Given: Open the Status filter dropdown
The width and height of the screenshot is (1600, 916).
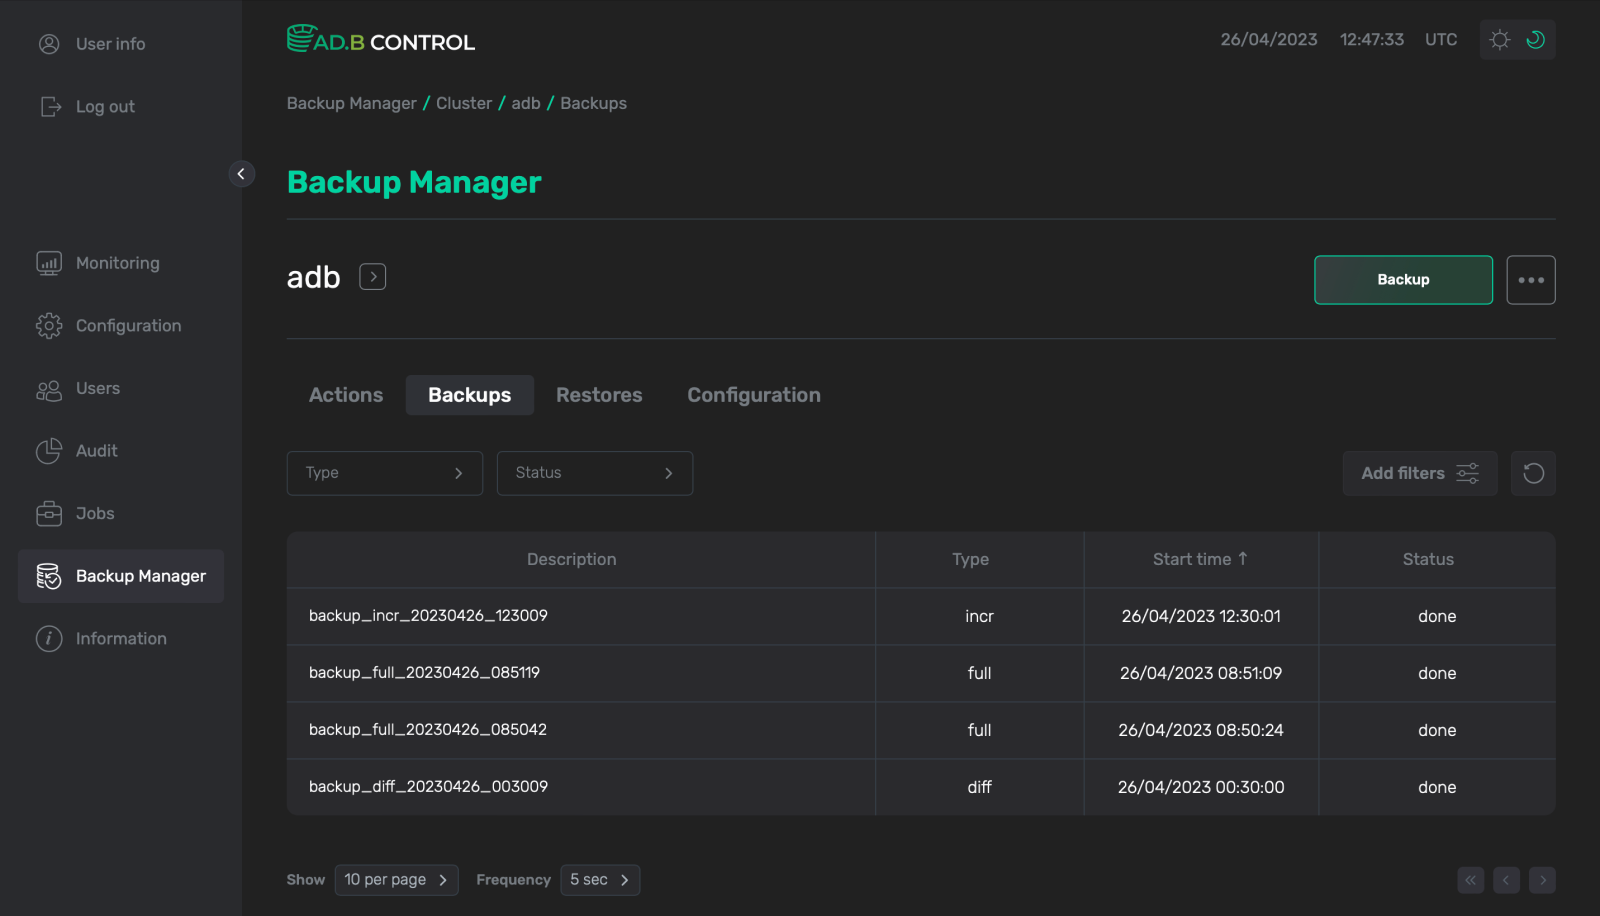Looking at the screenshot, I should click(x=594, y=472).
